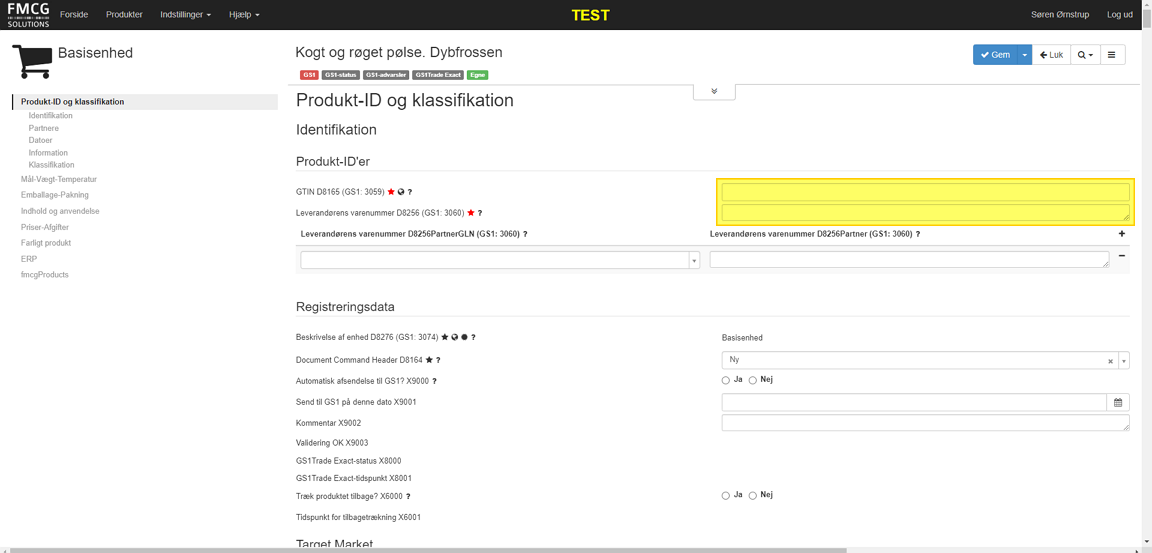Expand the double-chevron header panel toggle
Viewport: 1152px width, 553px height.
[714, 91]
